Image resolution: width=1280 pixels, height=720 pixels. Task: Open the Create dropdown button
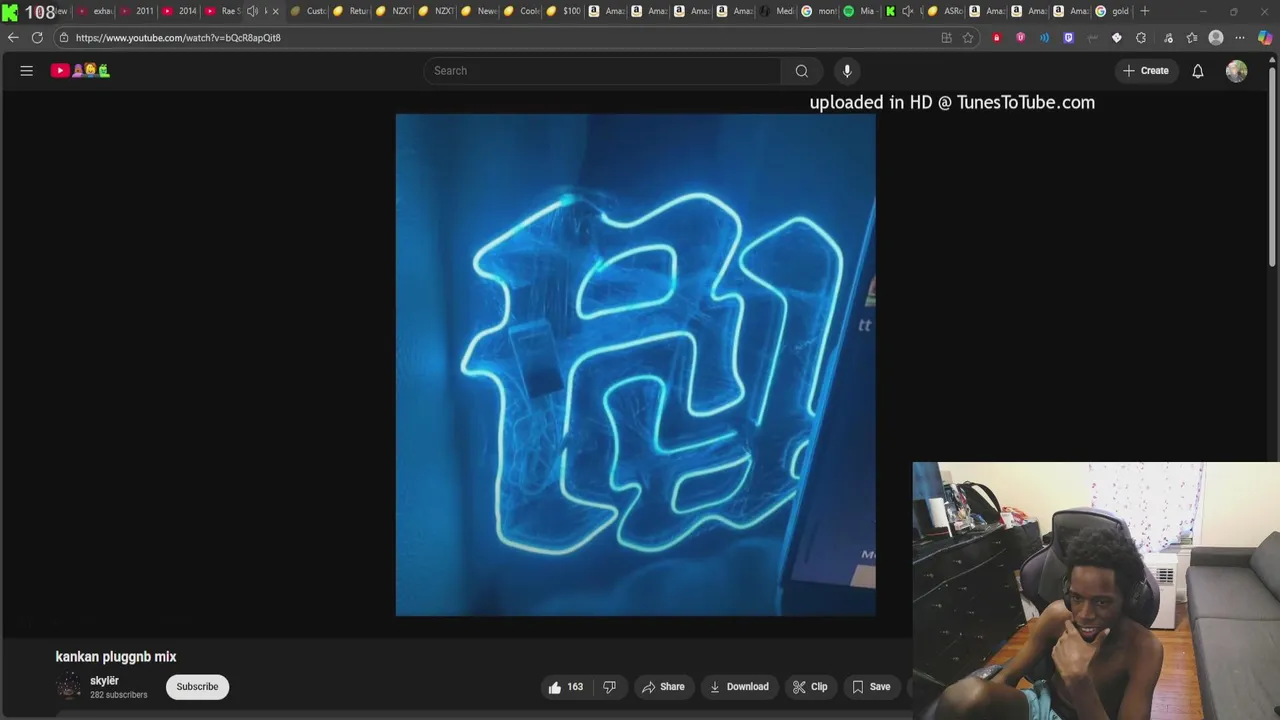[x=1146, y=71]
